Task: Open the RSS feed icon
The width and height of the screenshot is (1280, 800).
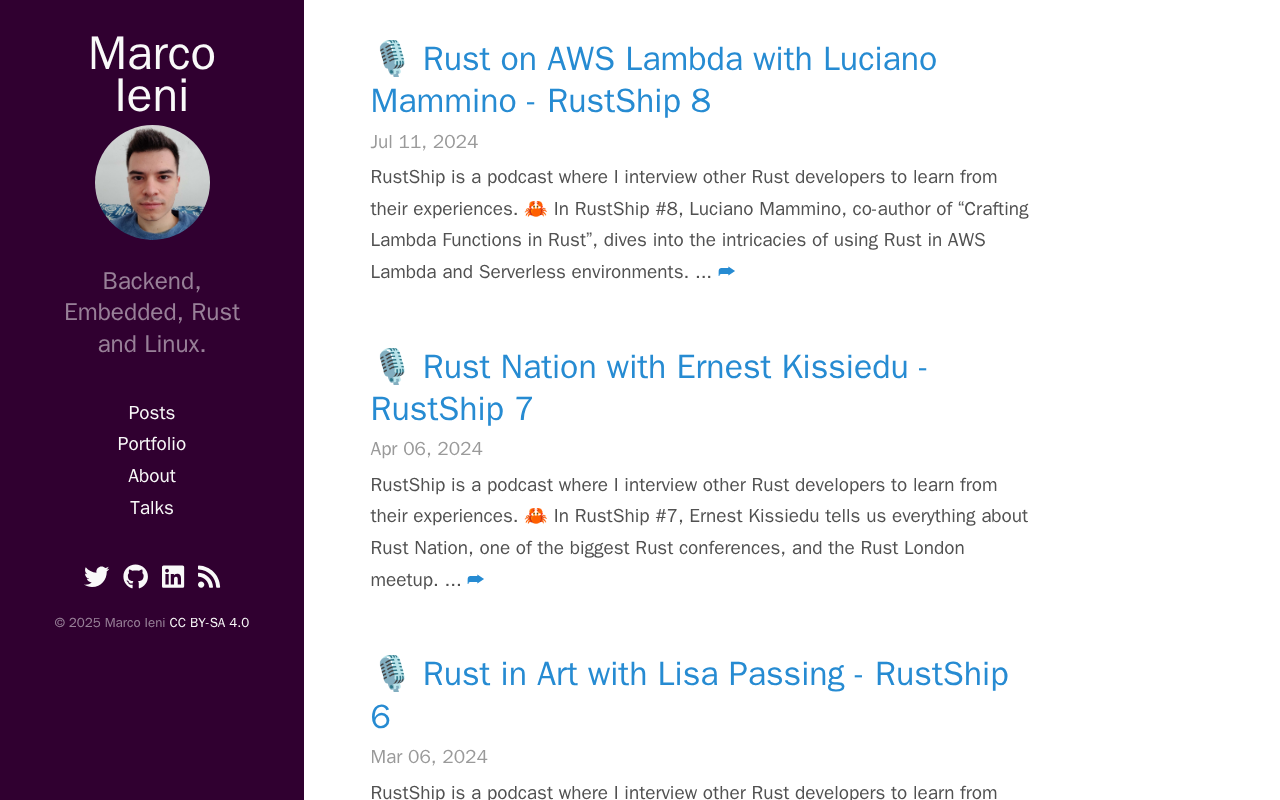Action: point(209,577)
